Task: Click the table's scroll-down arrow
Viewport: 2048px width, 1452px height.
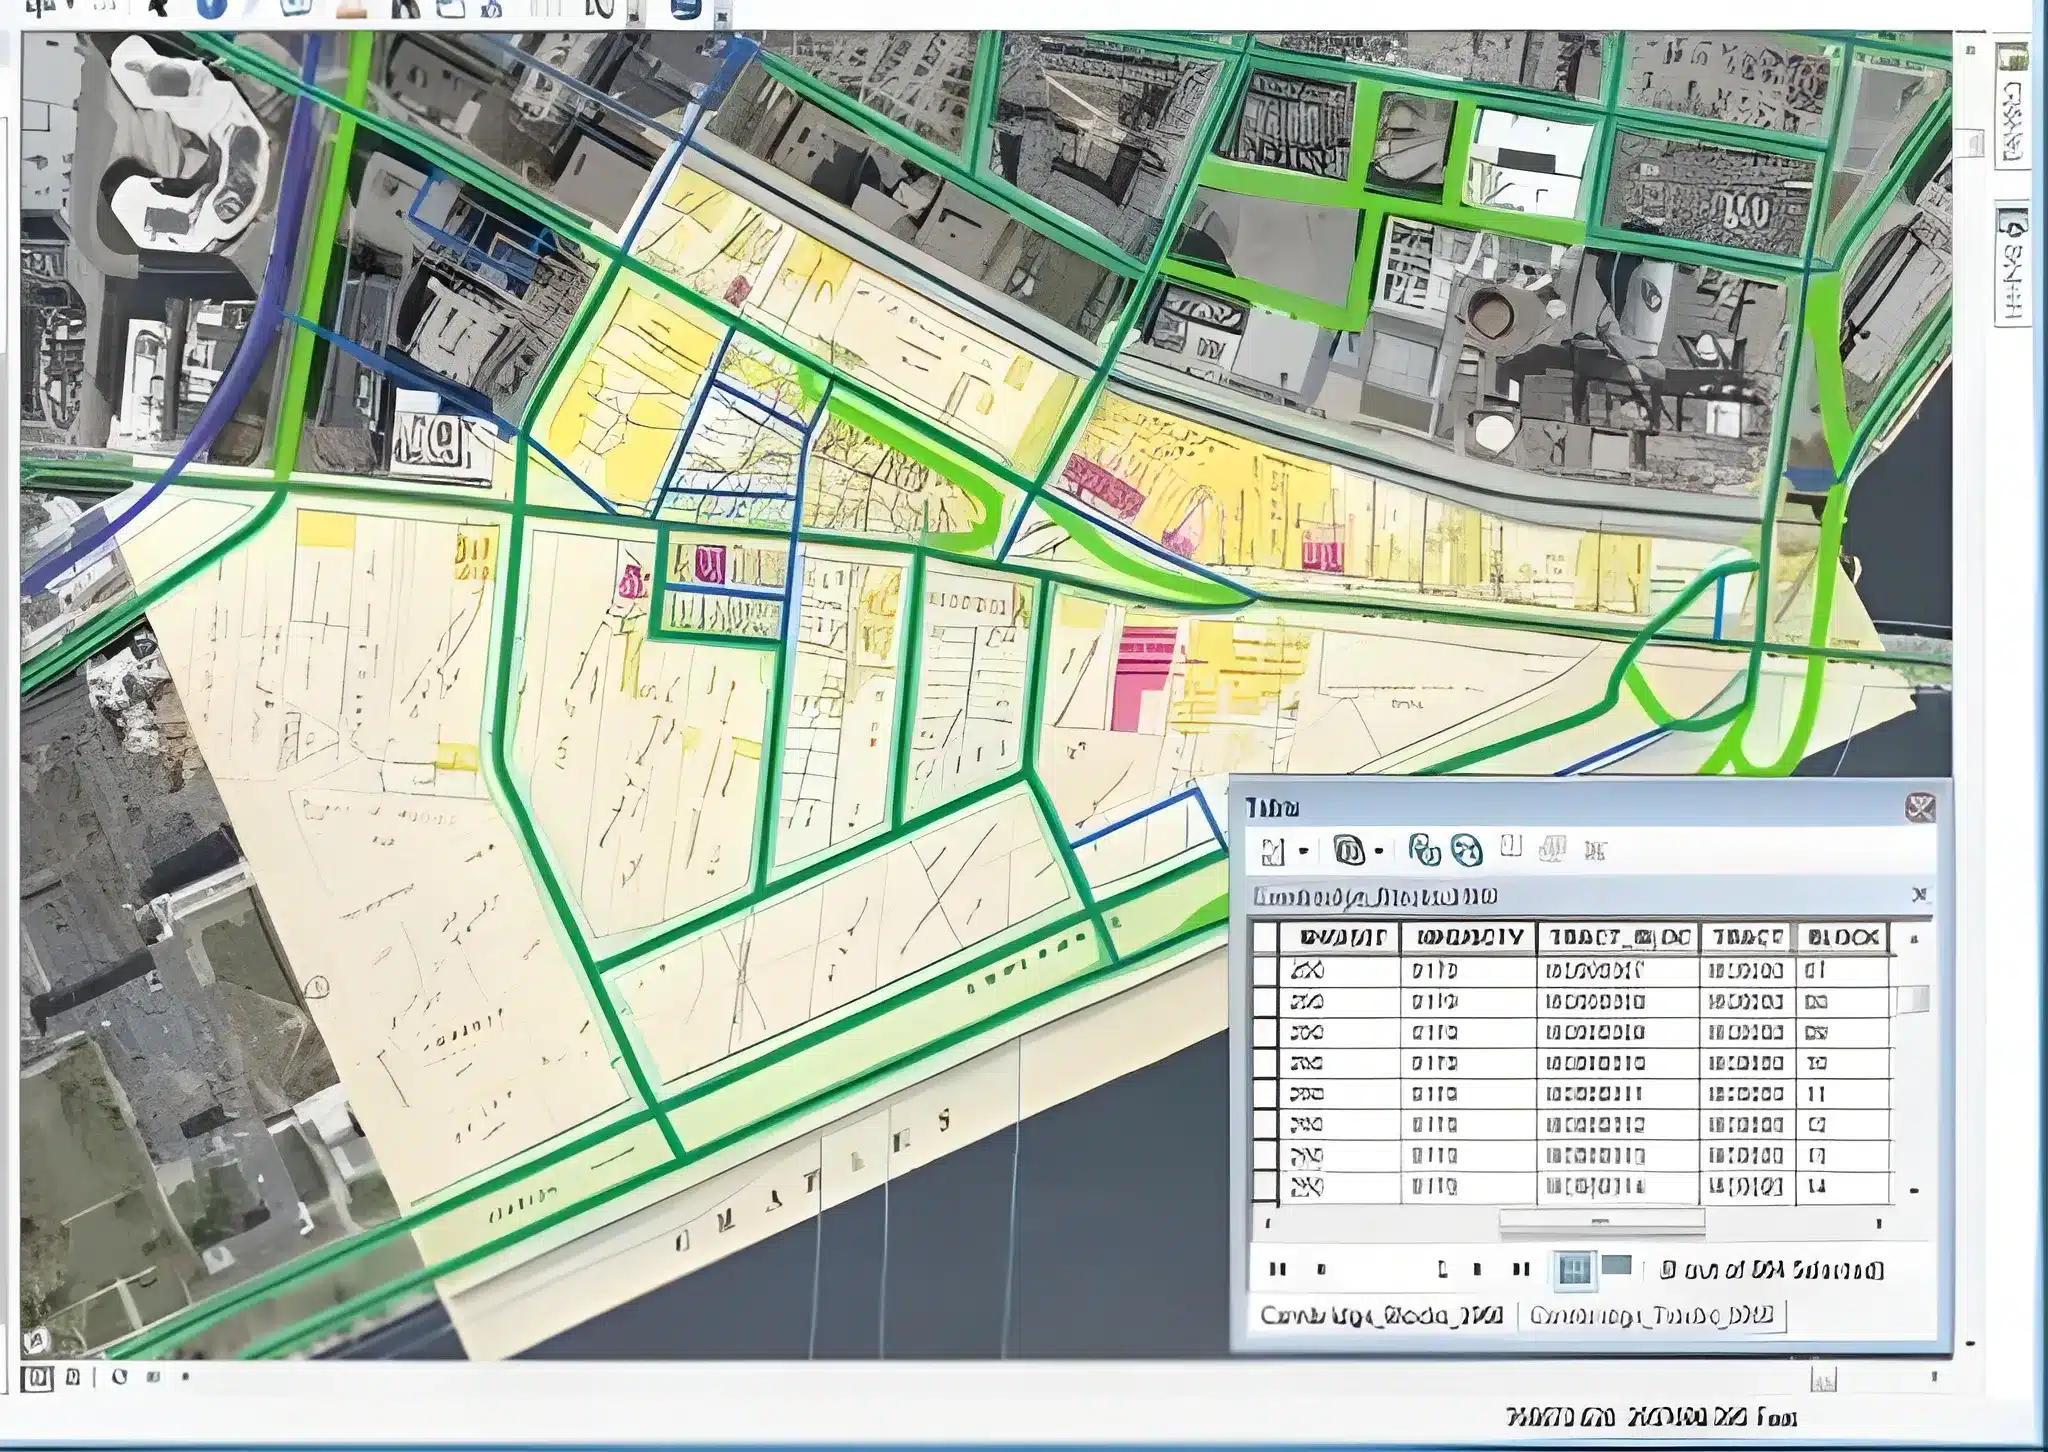Action: point(1914,1190)
